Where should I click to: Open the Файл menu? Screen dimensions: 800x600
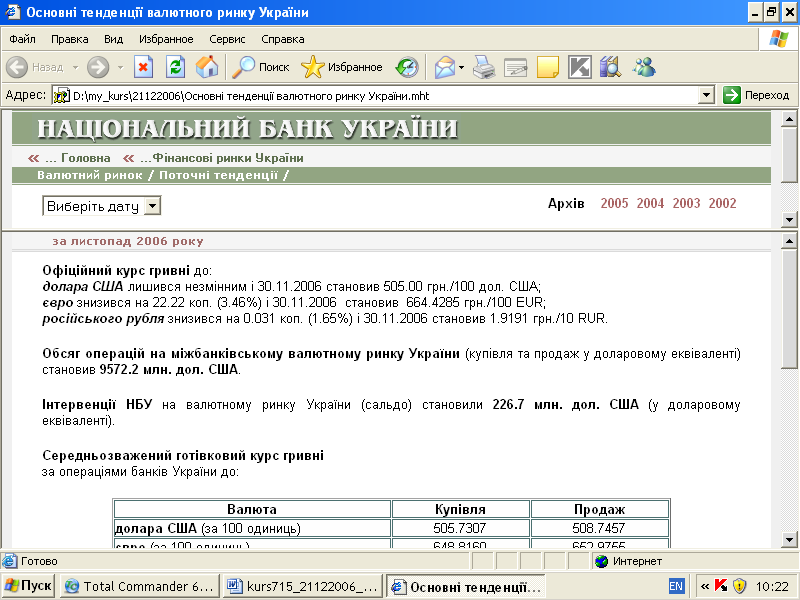[22, 39]
